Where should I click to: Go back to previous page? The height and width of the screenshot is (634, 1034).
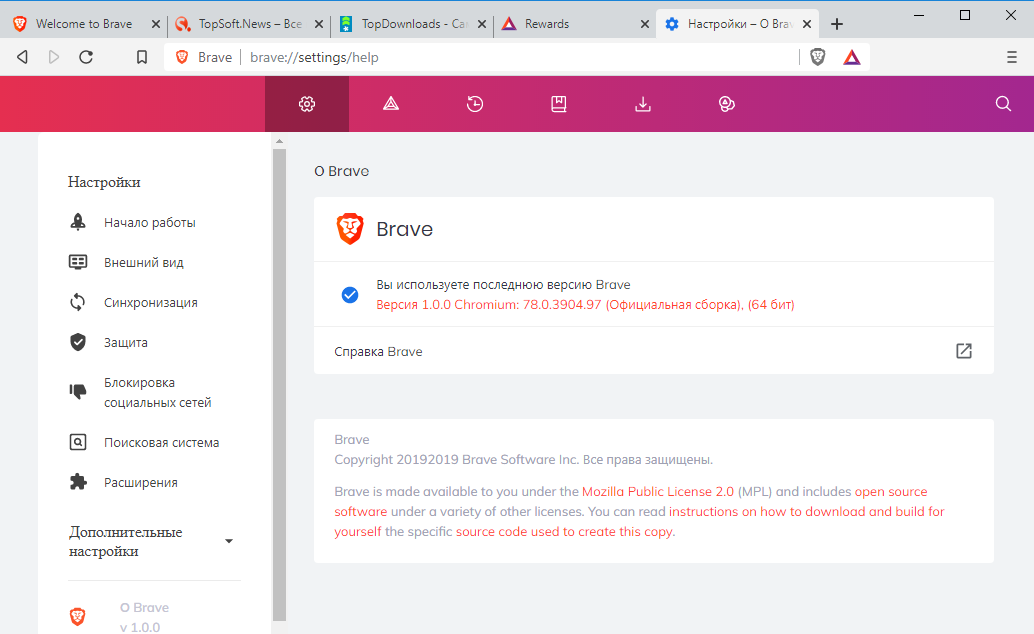22,57
